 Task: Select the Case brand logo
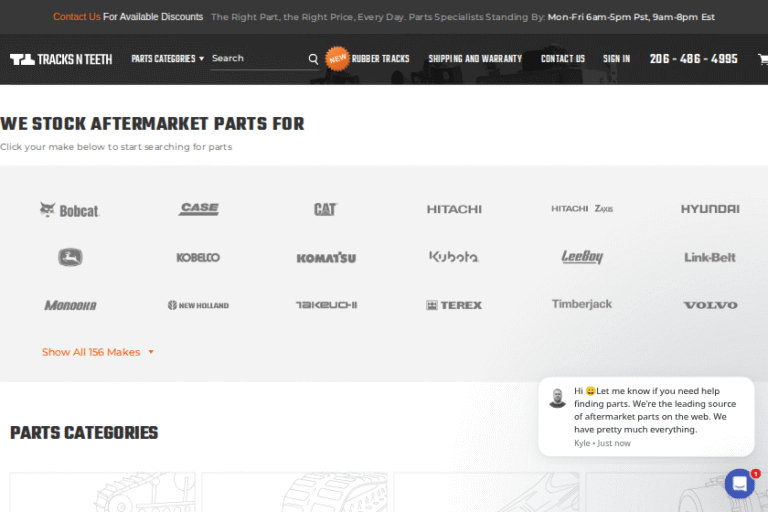[x=198, y=209]
